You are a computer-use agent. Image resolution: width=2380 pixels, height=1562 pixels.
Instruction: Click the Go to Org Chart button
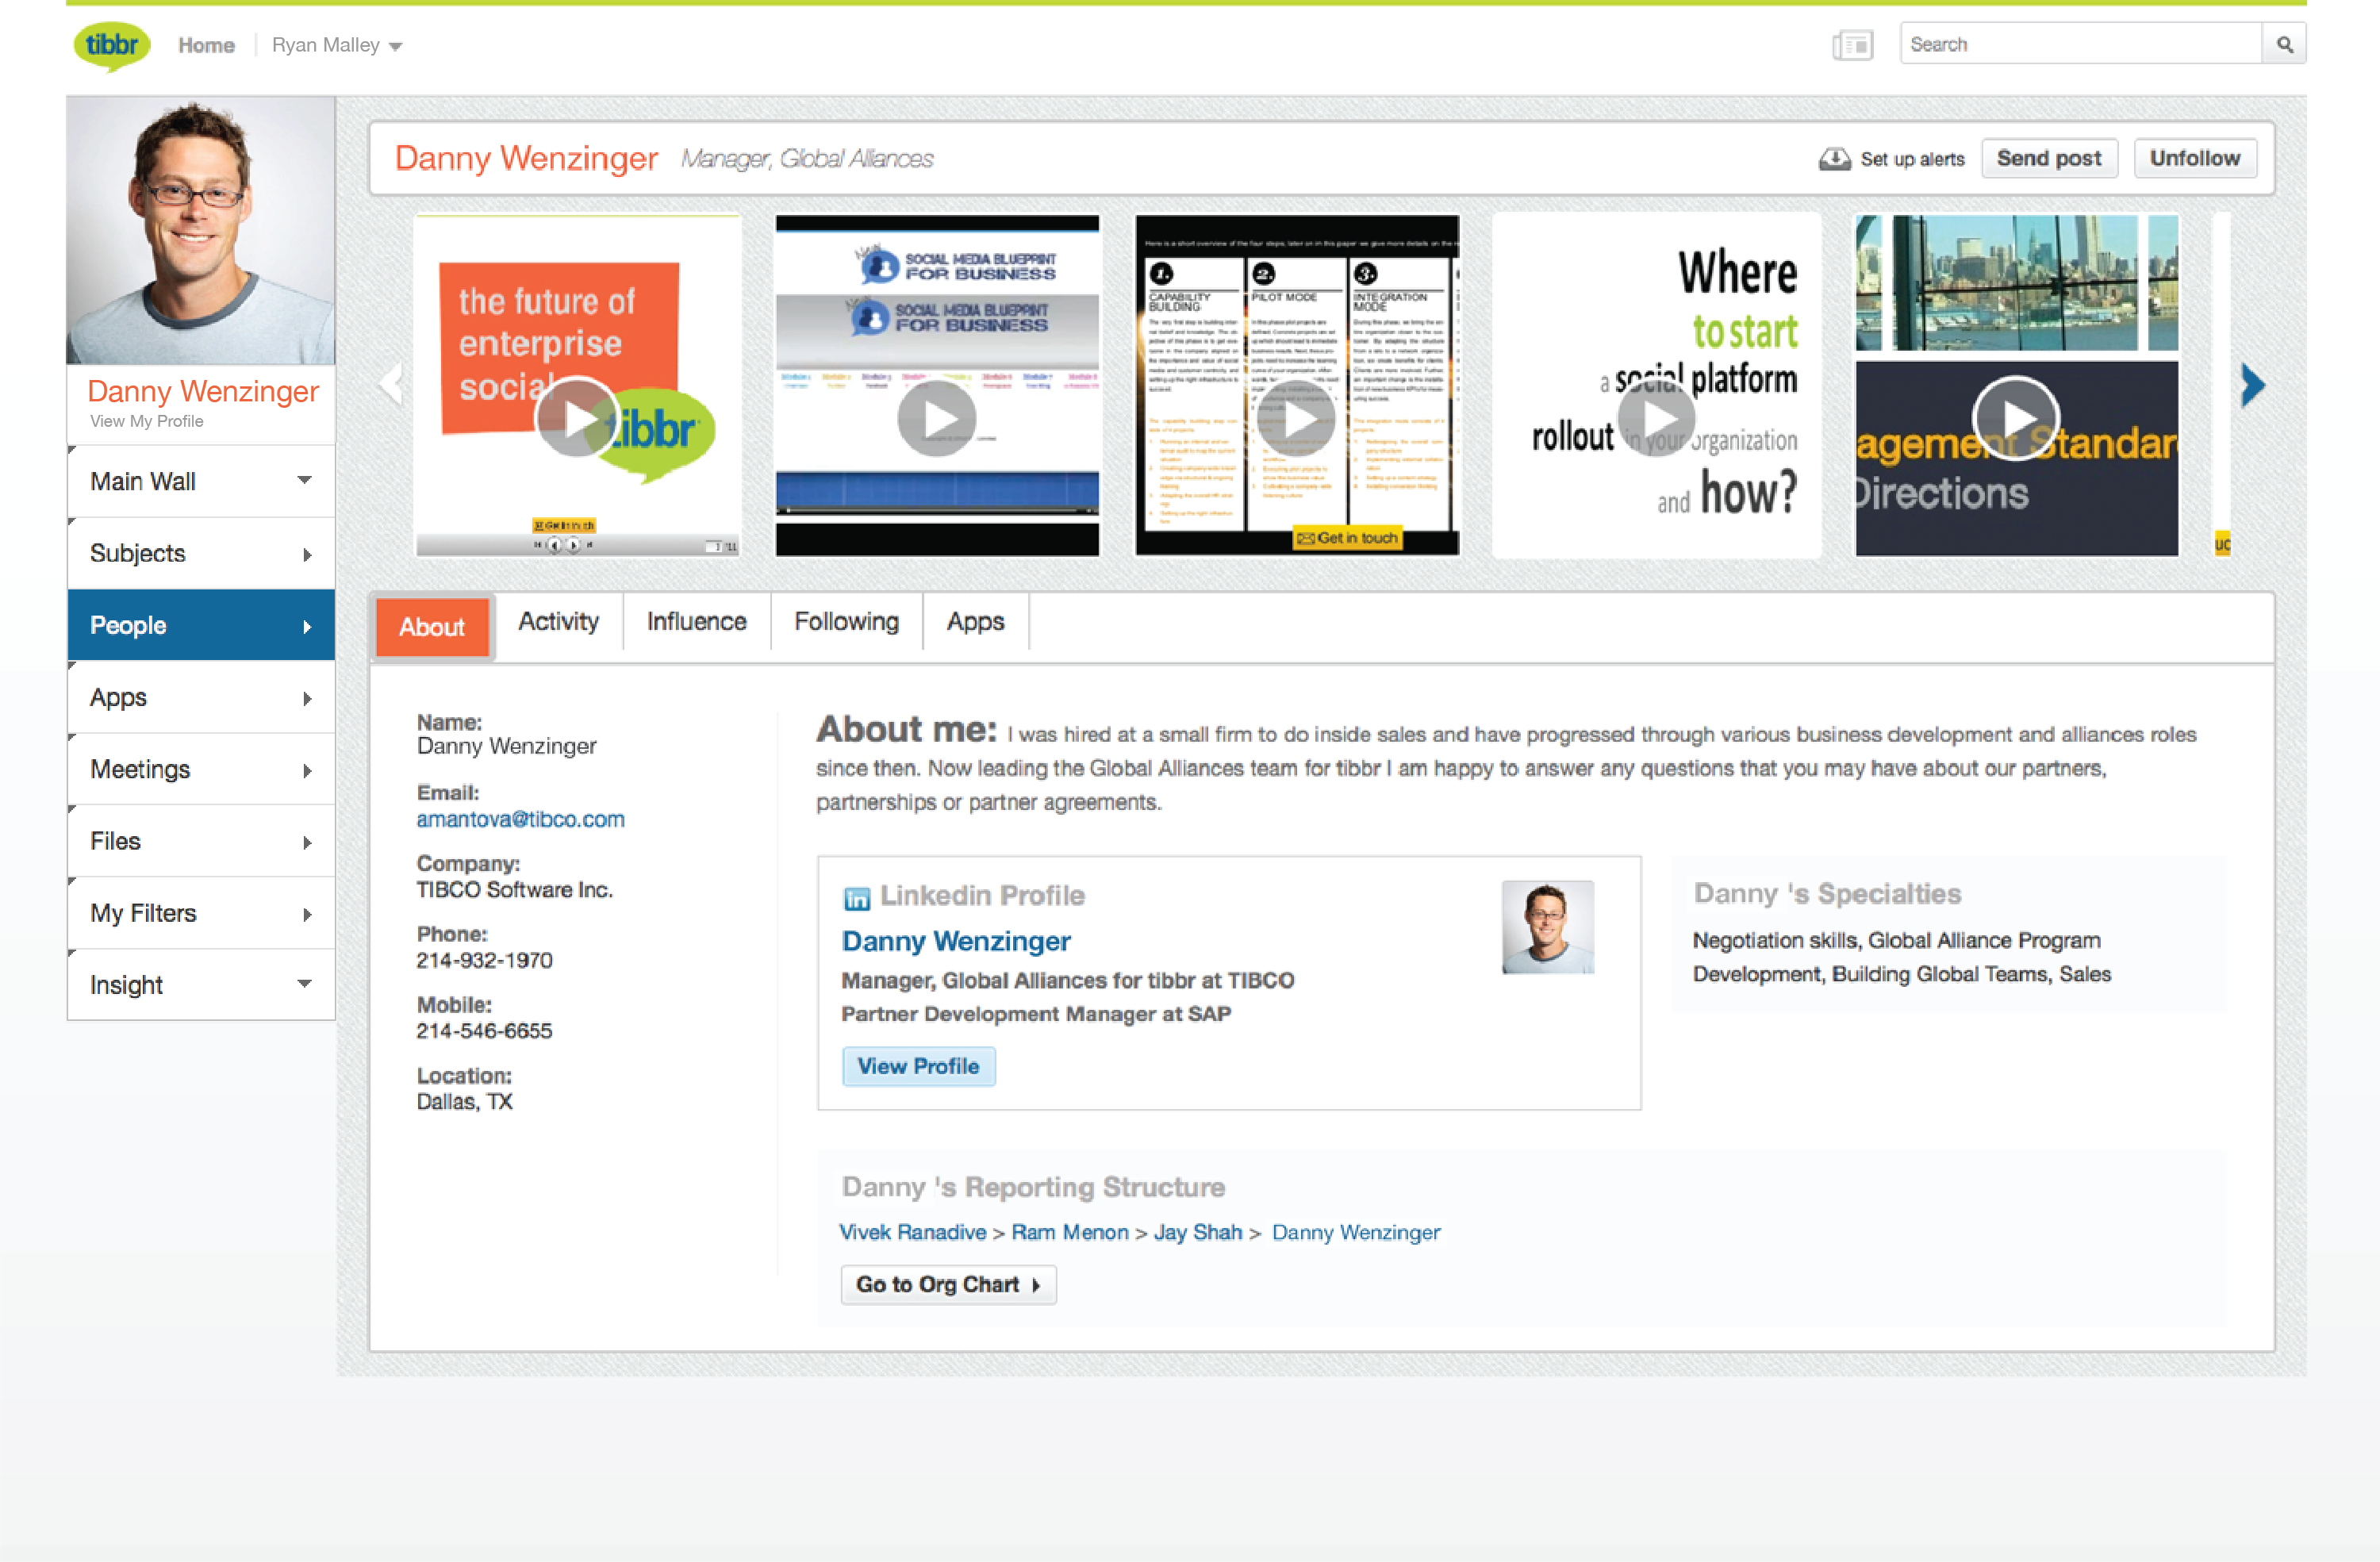[948, 1285]
